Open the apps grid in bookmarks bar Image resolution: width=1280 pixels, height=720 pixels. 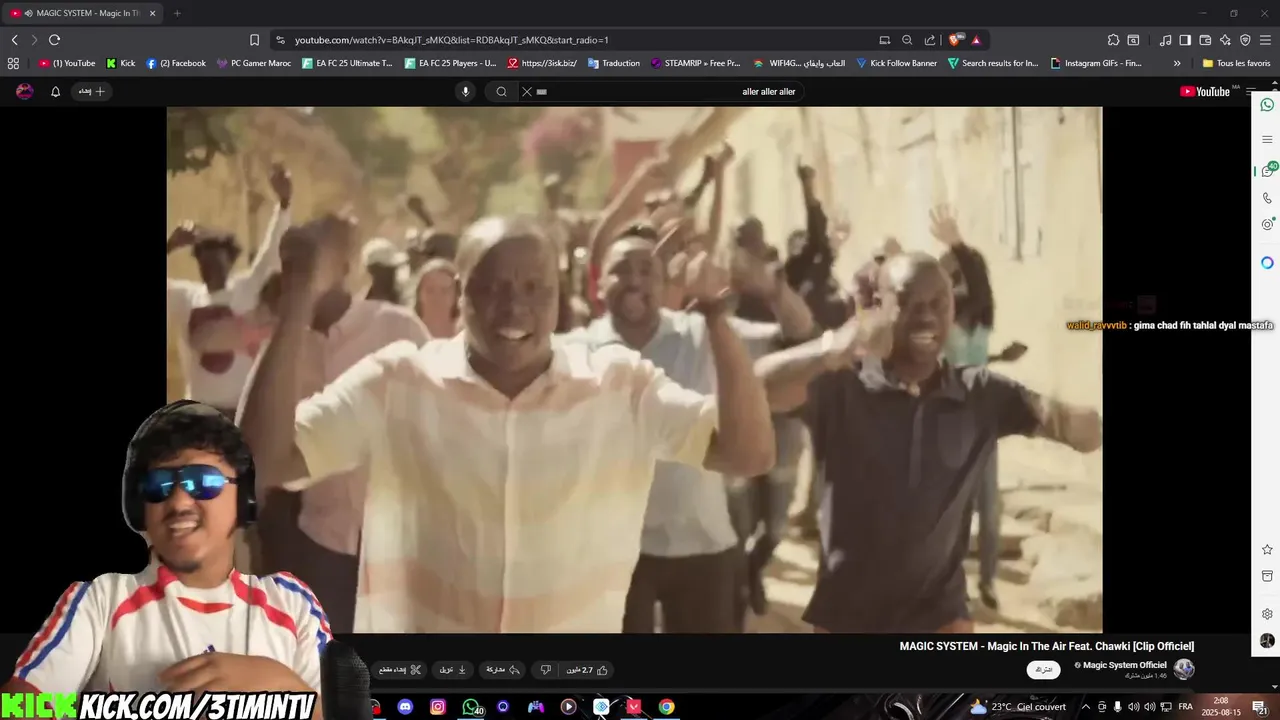[x=13, y=63]
